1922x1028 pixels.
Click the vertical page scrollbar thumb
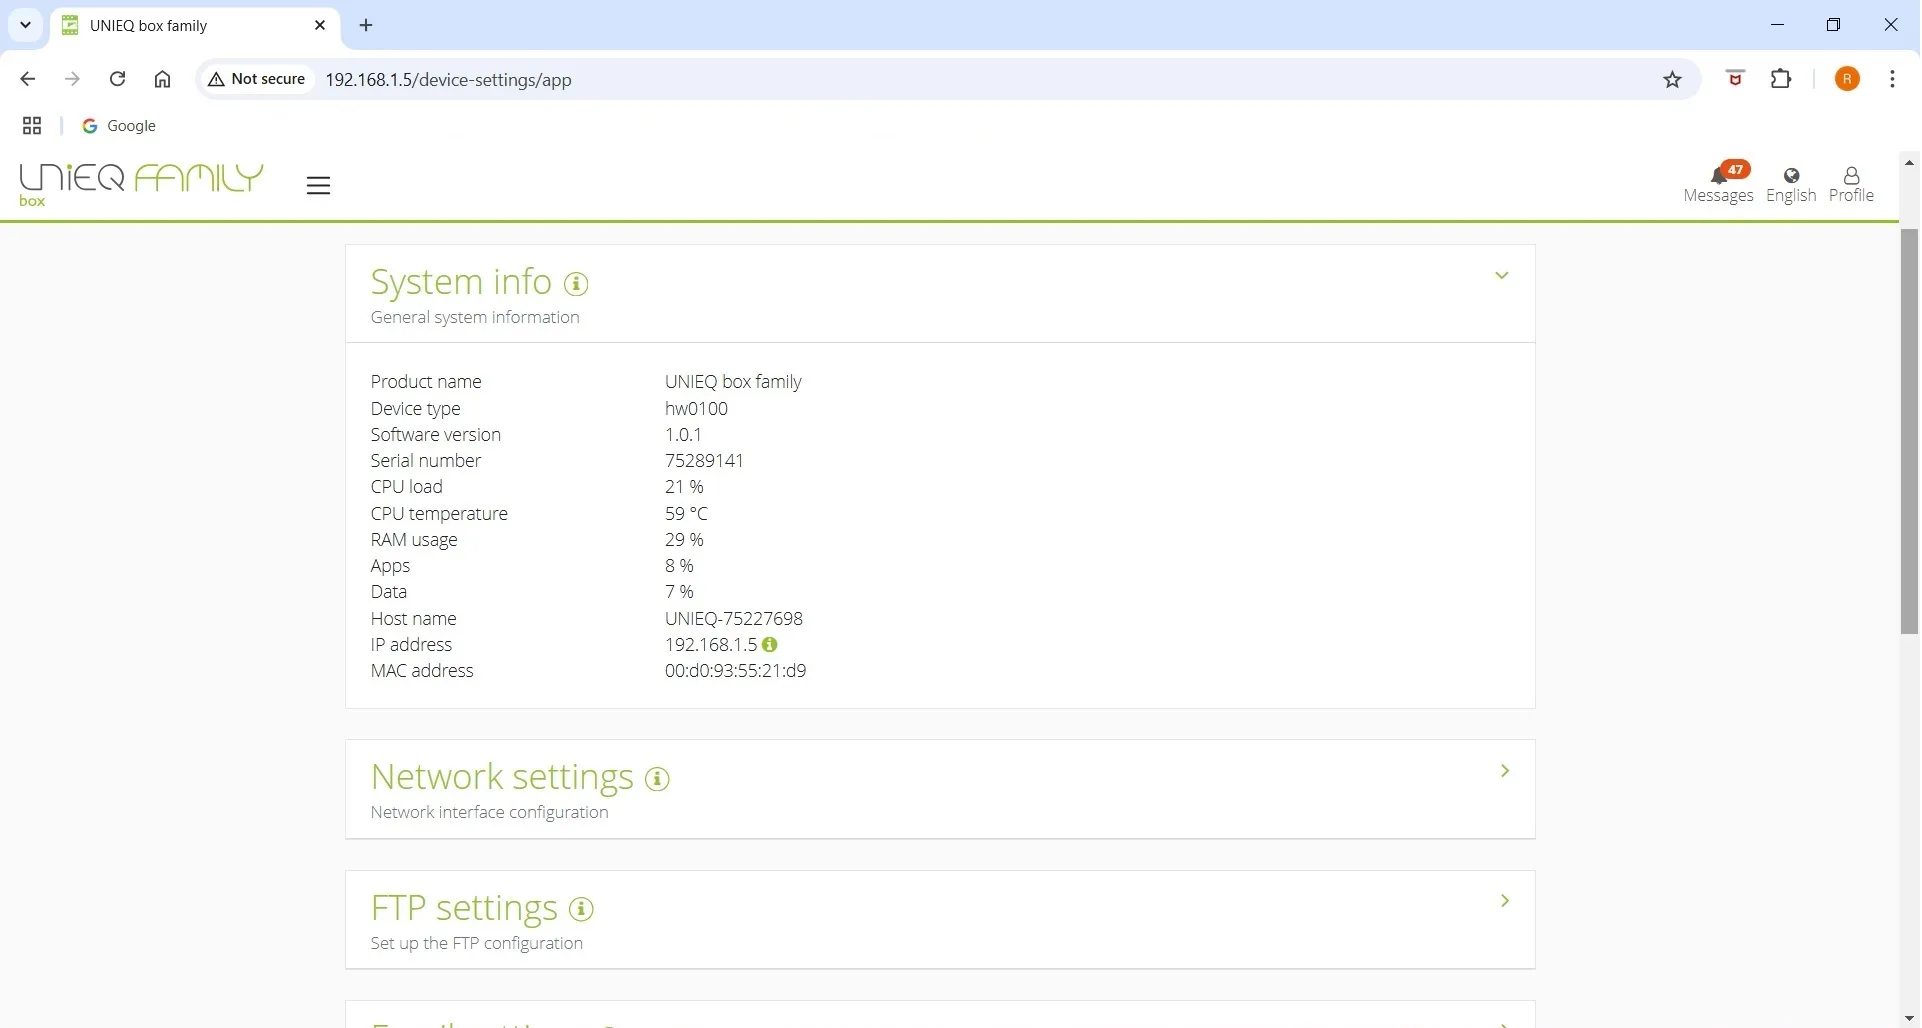pos(1911,432)
